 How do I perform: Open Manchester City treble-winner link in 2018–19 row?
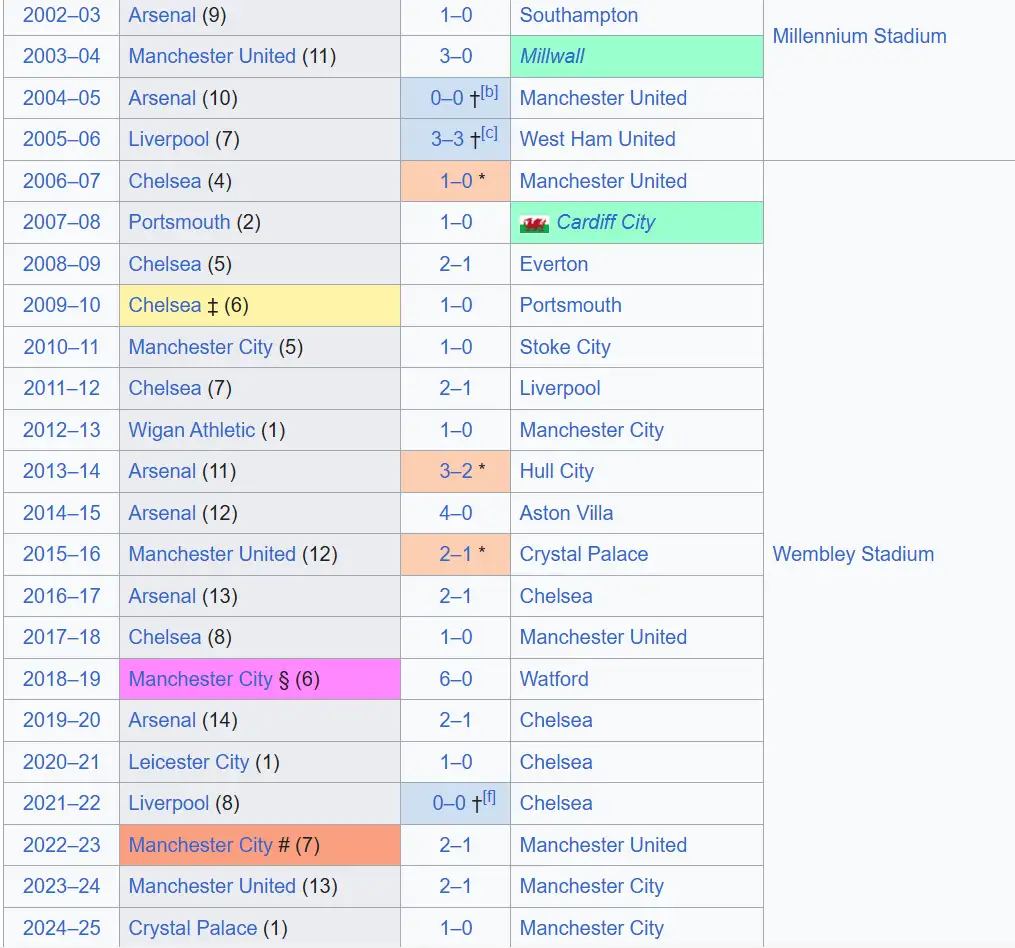click(200, 679)
